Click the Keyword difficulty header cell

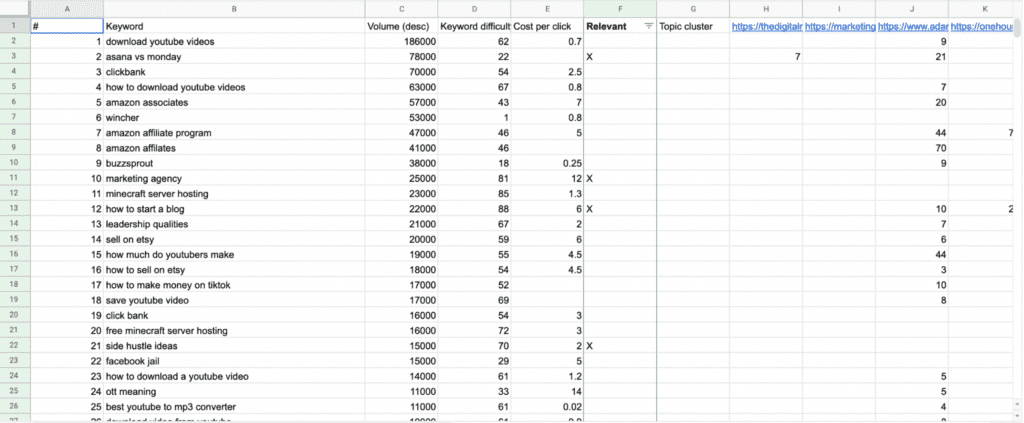[x=474, y=26]
